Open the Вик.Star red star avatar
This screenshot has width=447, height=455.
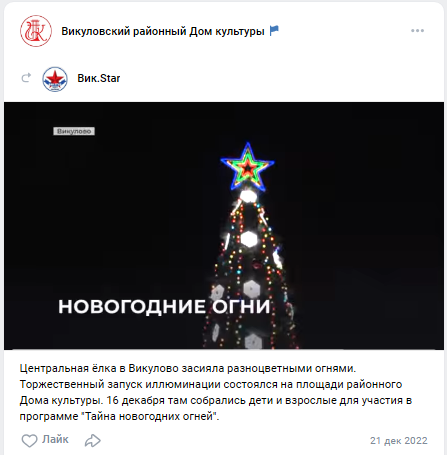[55, 79]
